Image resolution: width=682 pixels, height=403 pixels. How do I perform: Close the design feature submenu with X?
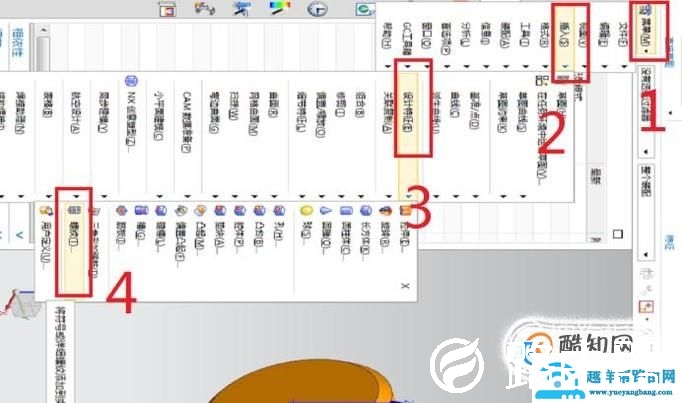405,285
